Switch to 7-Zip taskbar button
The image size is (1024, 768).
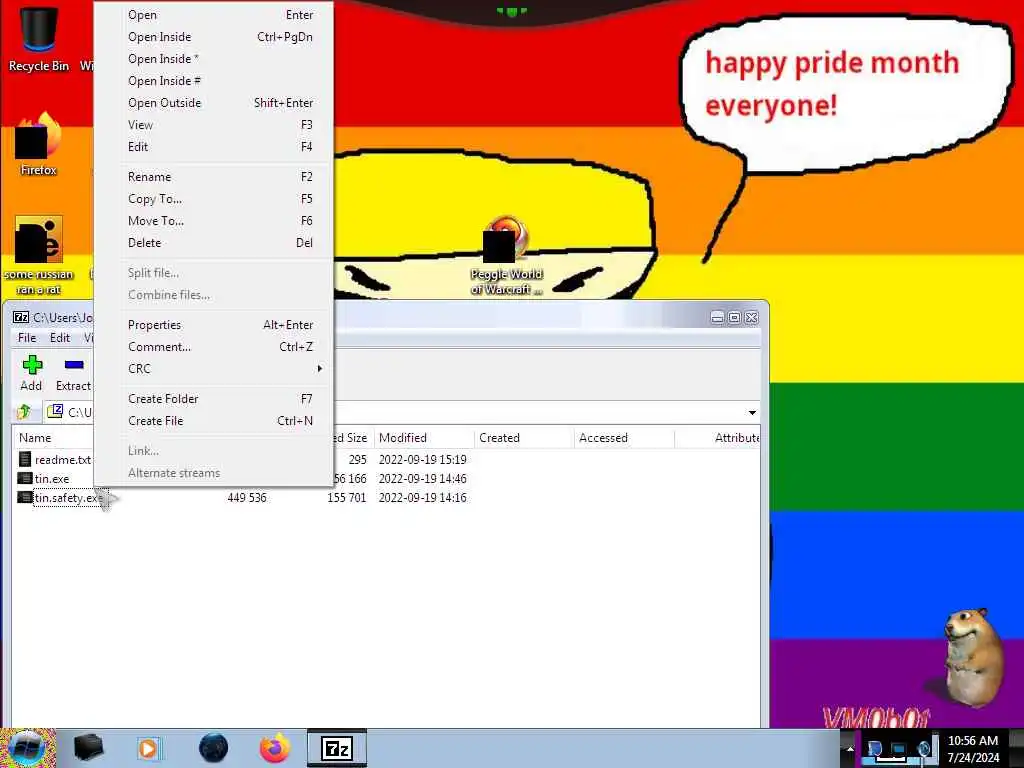[x=337, y=748]
